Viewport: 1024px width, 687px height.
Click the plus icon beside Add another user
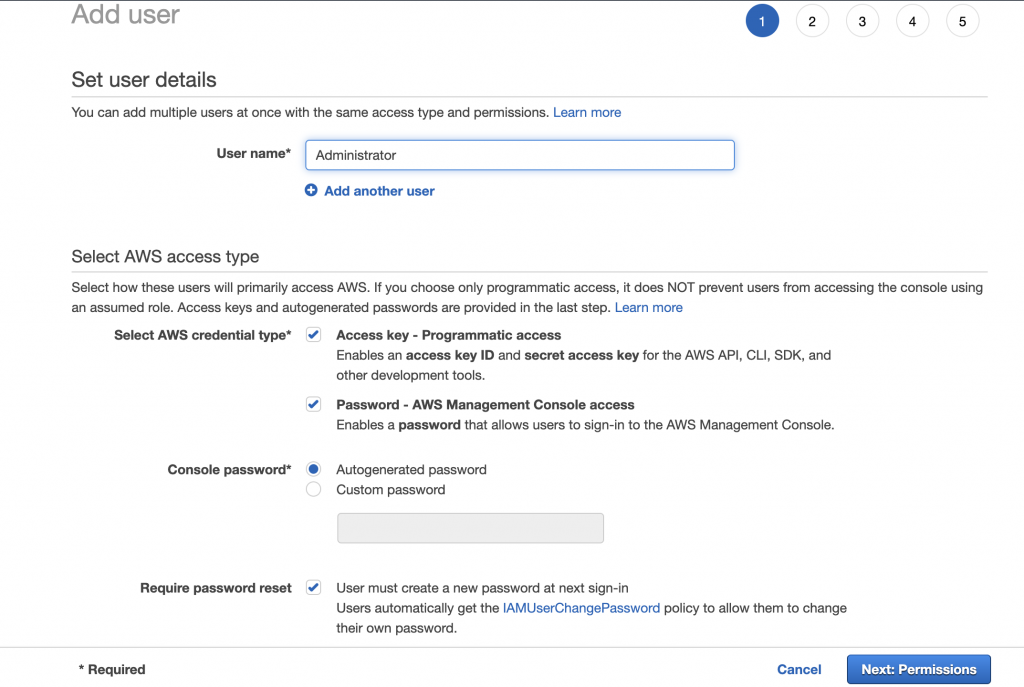(x=311, y=190)
